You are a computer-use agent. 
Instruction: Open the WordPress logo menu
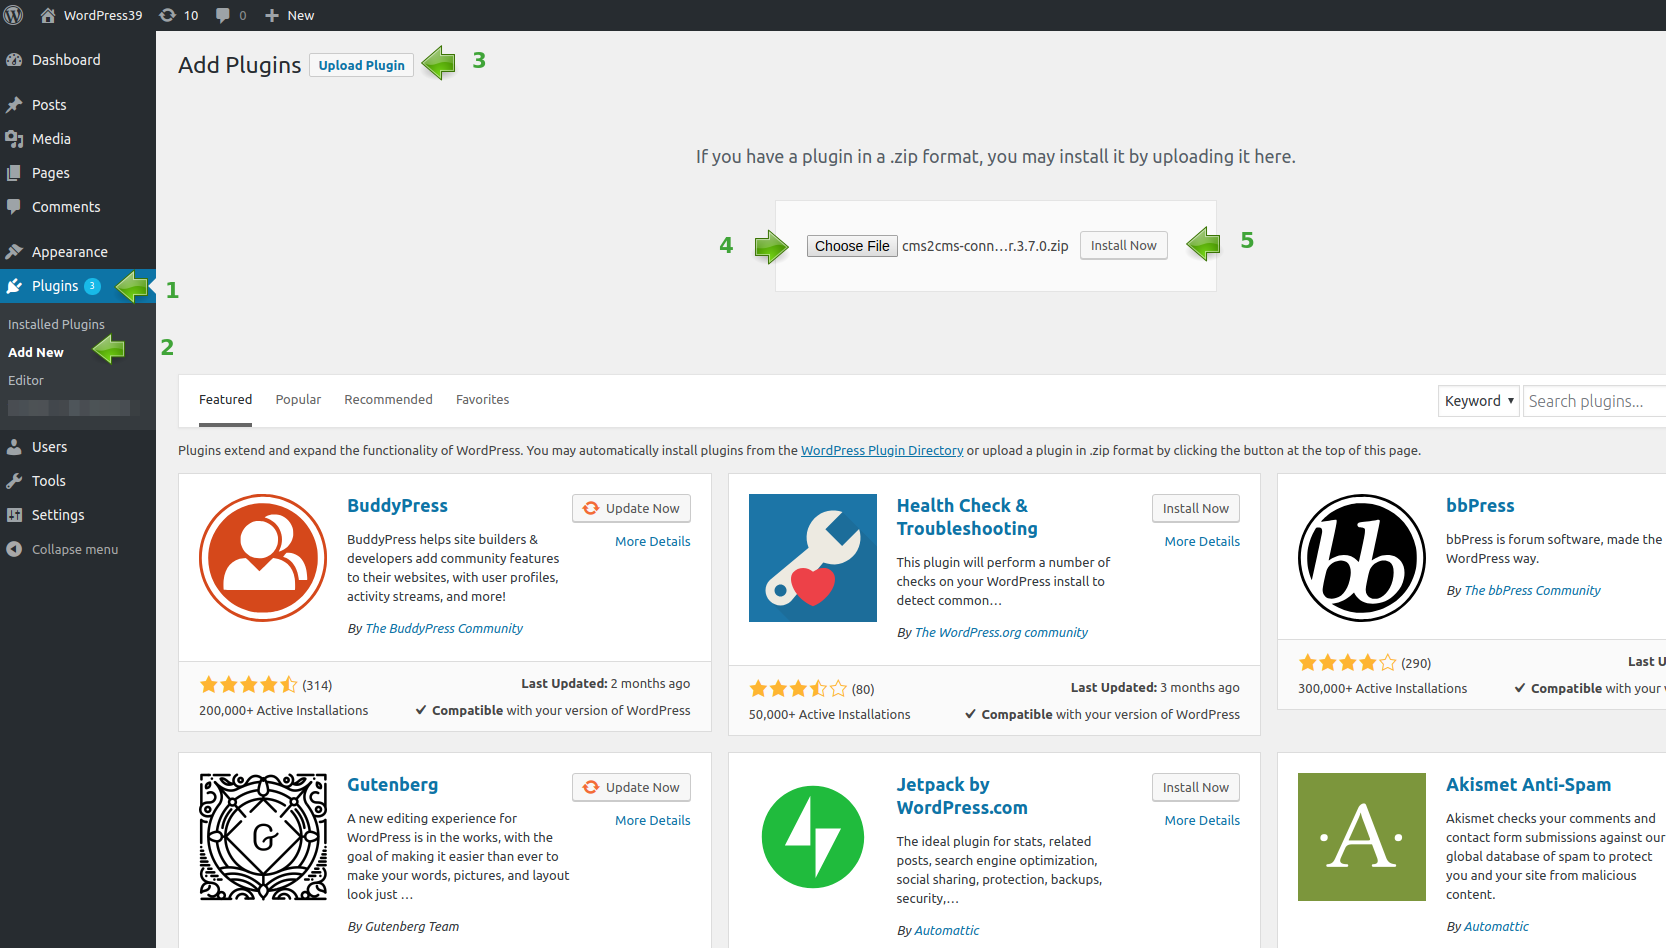[x=14, y=15]
